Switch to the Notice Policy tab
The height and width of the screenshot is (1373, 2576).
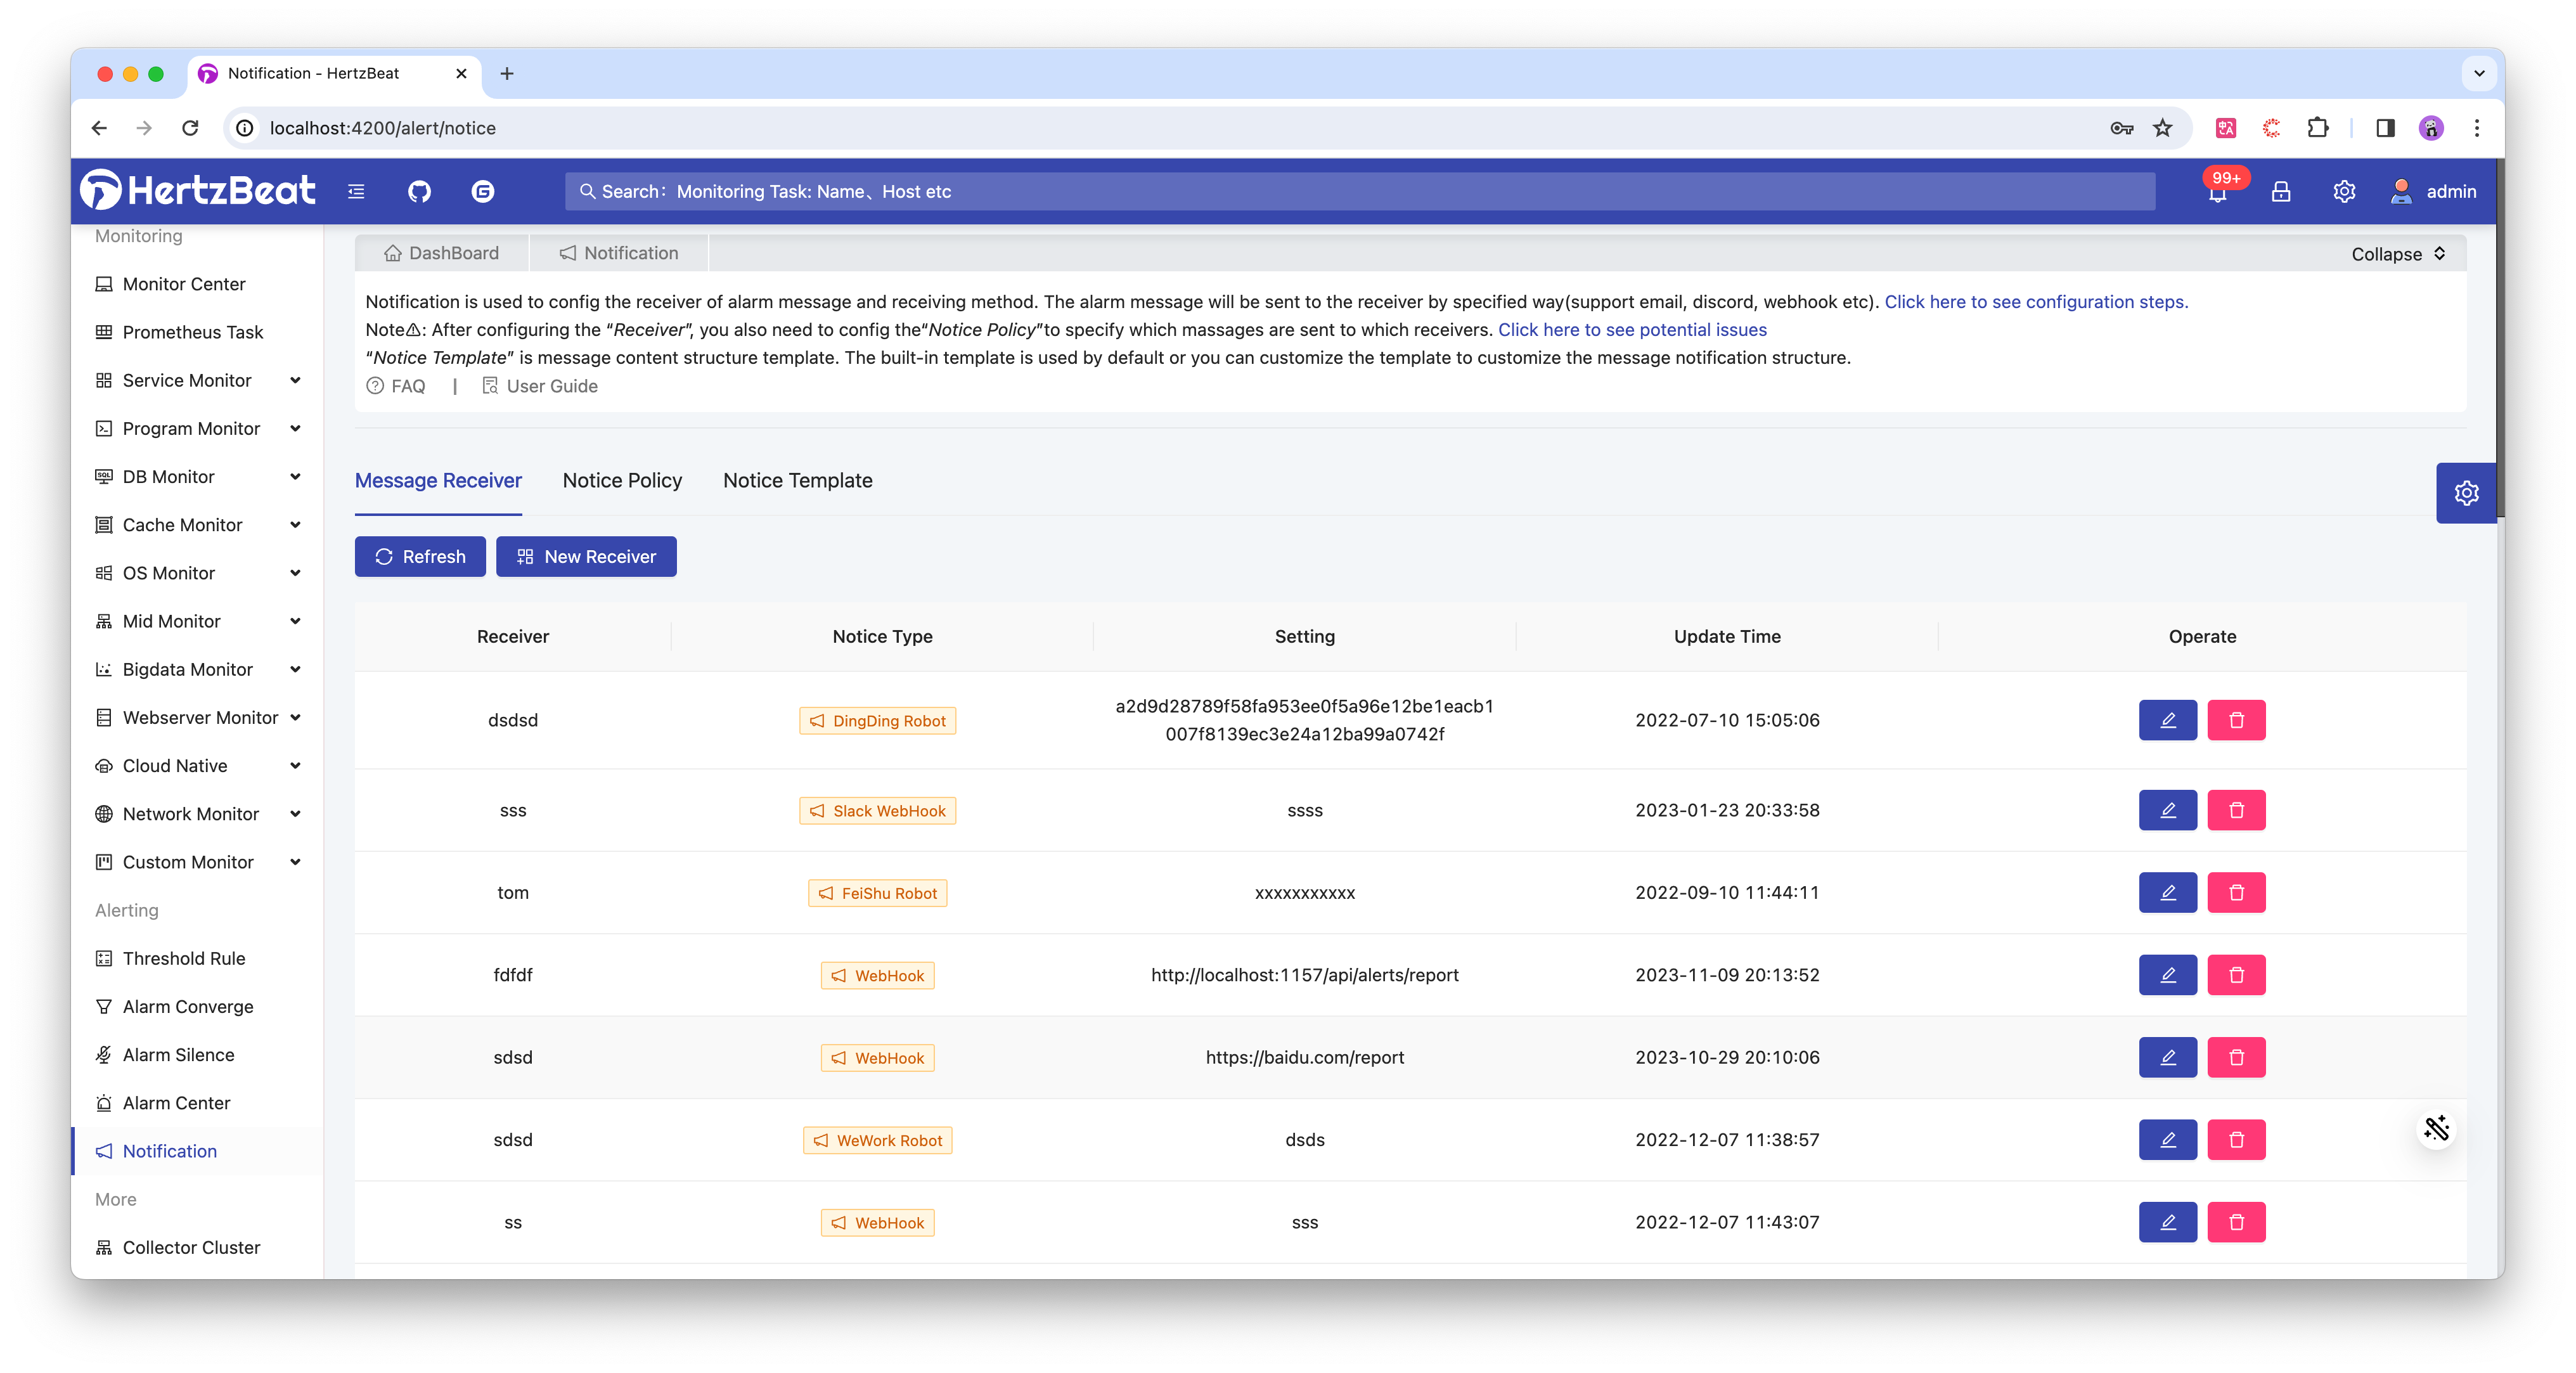pyautogui.click(x=622, y=480)
